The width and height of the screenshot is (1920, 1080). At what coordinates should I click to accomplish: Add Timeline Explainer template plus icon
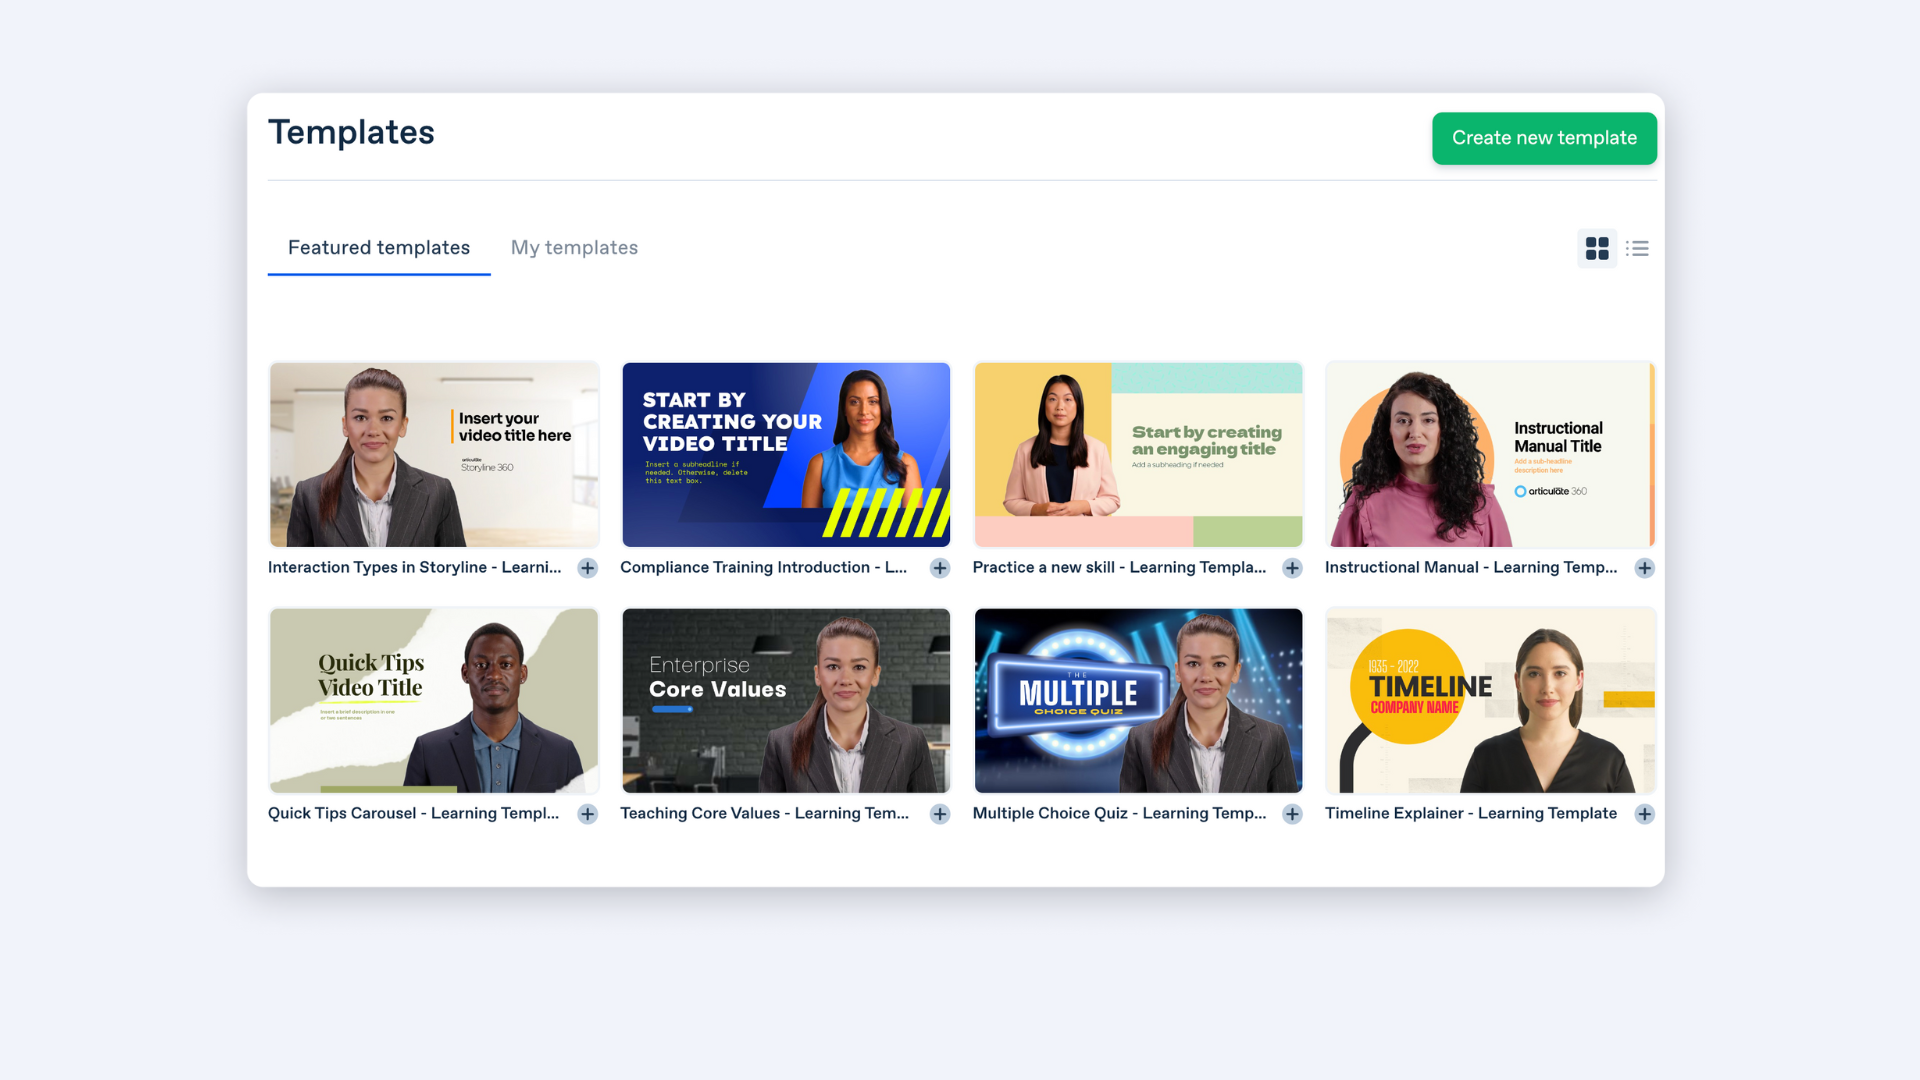tap(1645, 814)
